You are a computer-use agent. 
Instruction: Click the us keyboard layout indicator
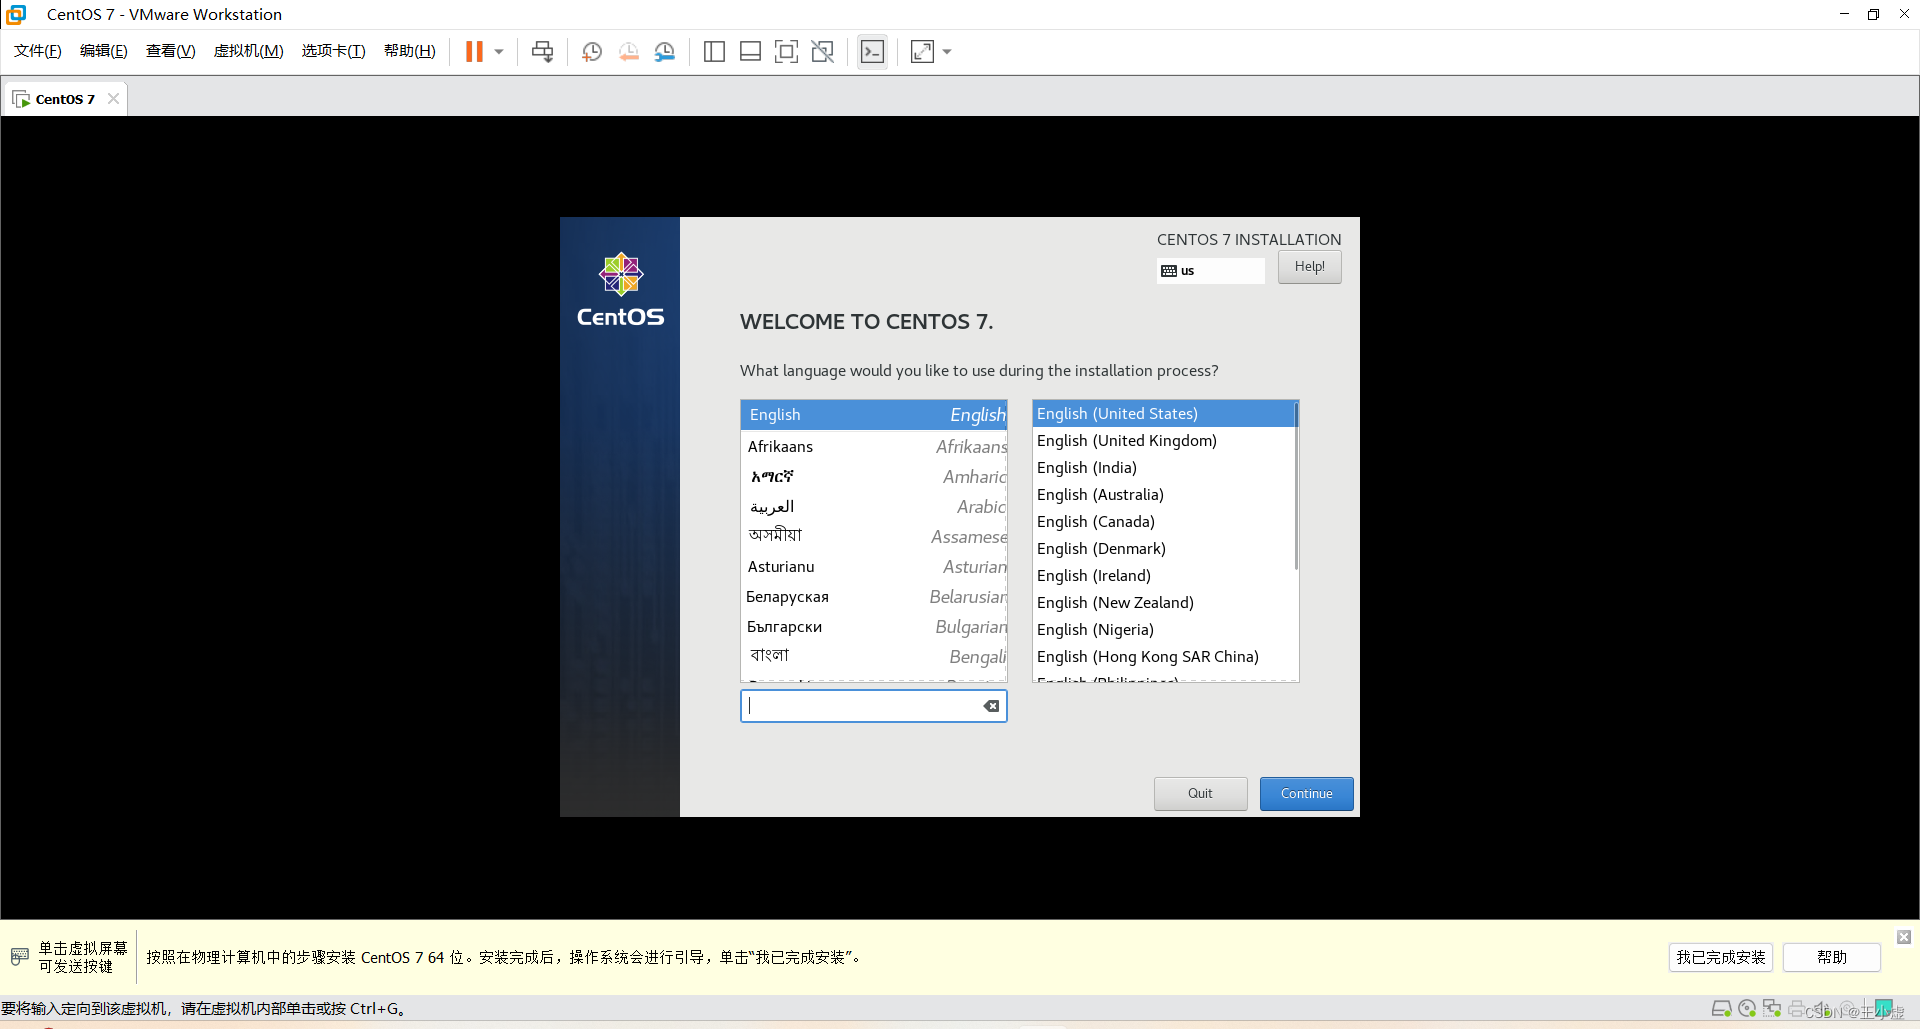point(1210,271)
